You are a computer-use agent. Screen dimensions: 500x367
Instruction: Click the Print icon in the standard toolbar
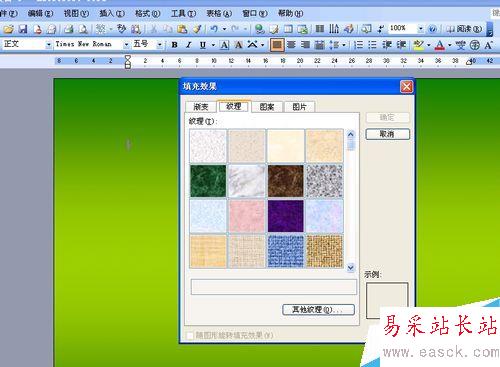(x=69, y=29)
